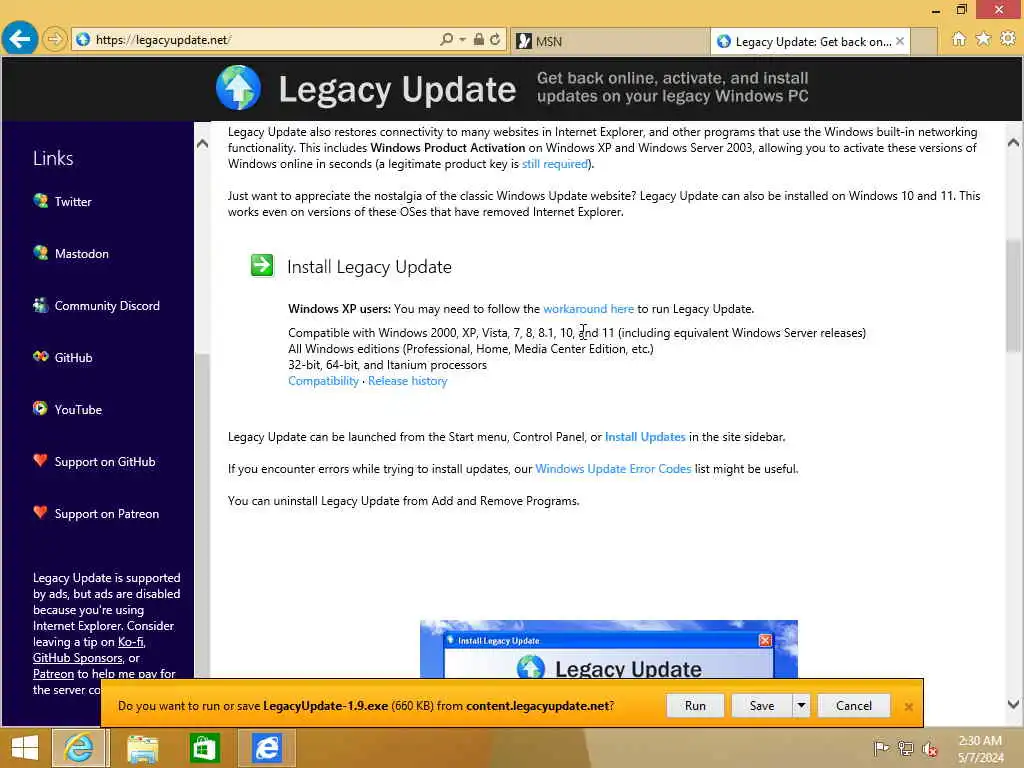This screenshot has width=1024, height=768.
Task: Click the GitHub sidebar icon
Action: point(40,357)
